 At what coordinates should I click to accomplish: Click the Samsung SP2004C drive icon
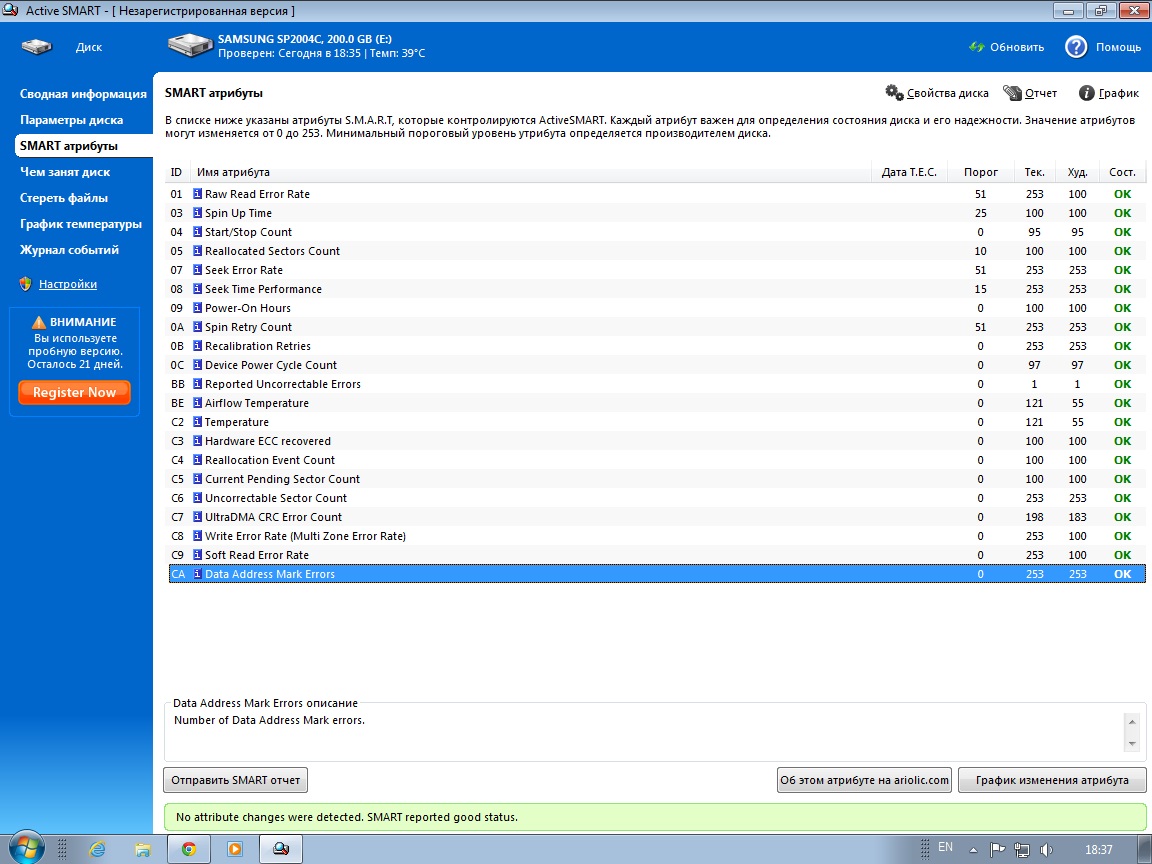(x=190, y=46)
